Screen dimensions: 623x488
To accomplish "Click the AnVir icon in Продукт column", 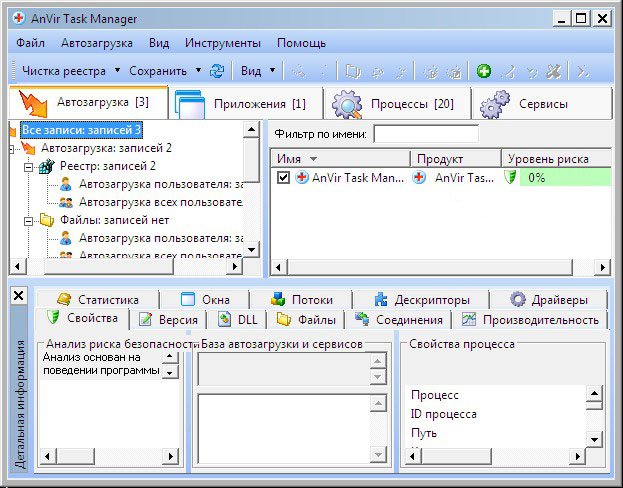I will pyautogui.click(x=418, y=177).
